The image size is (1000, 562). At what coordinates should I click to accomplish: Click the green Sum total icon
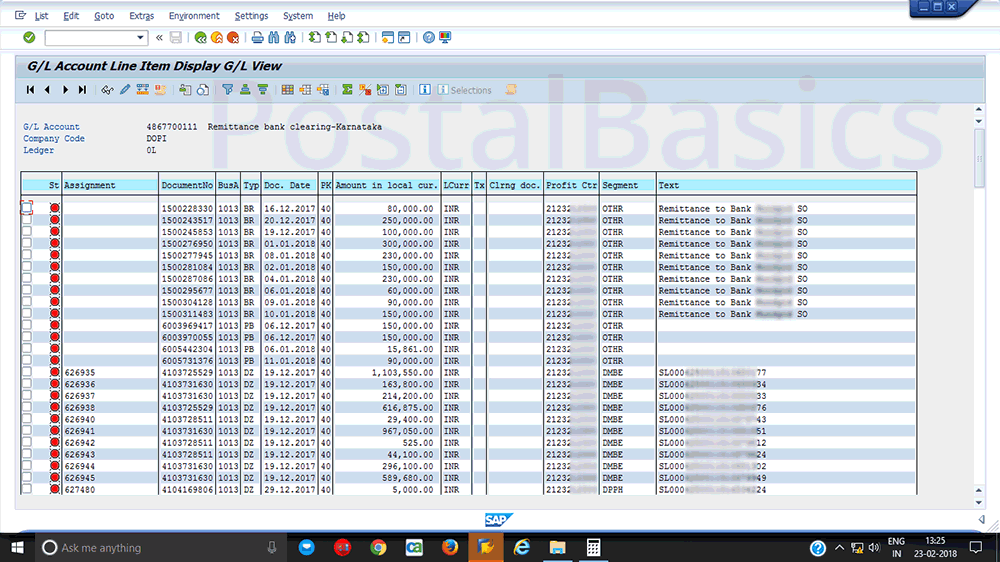tap(347, 90)
